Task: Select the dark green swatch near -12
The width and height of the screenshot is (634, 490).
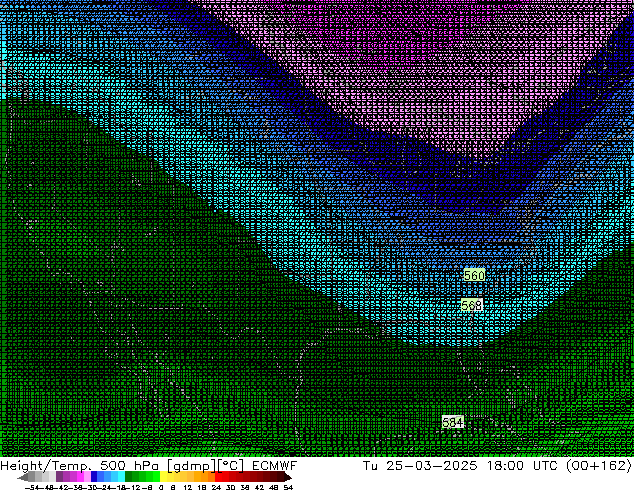Action: pyautogui.click(x=129, y=477)
